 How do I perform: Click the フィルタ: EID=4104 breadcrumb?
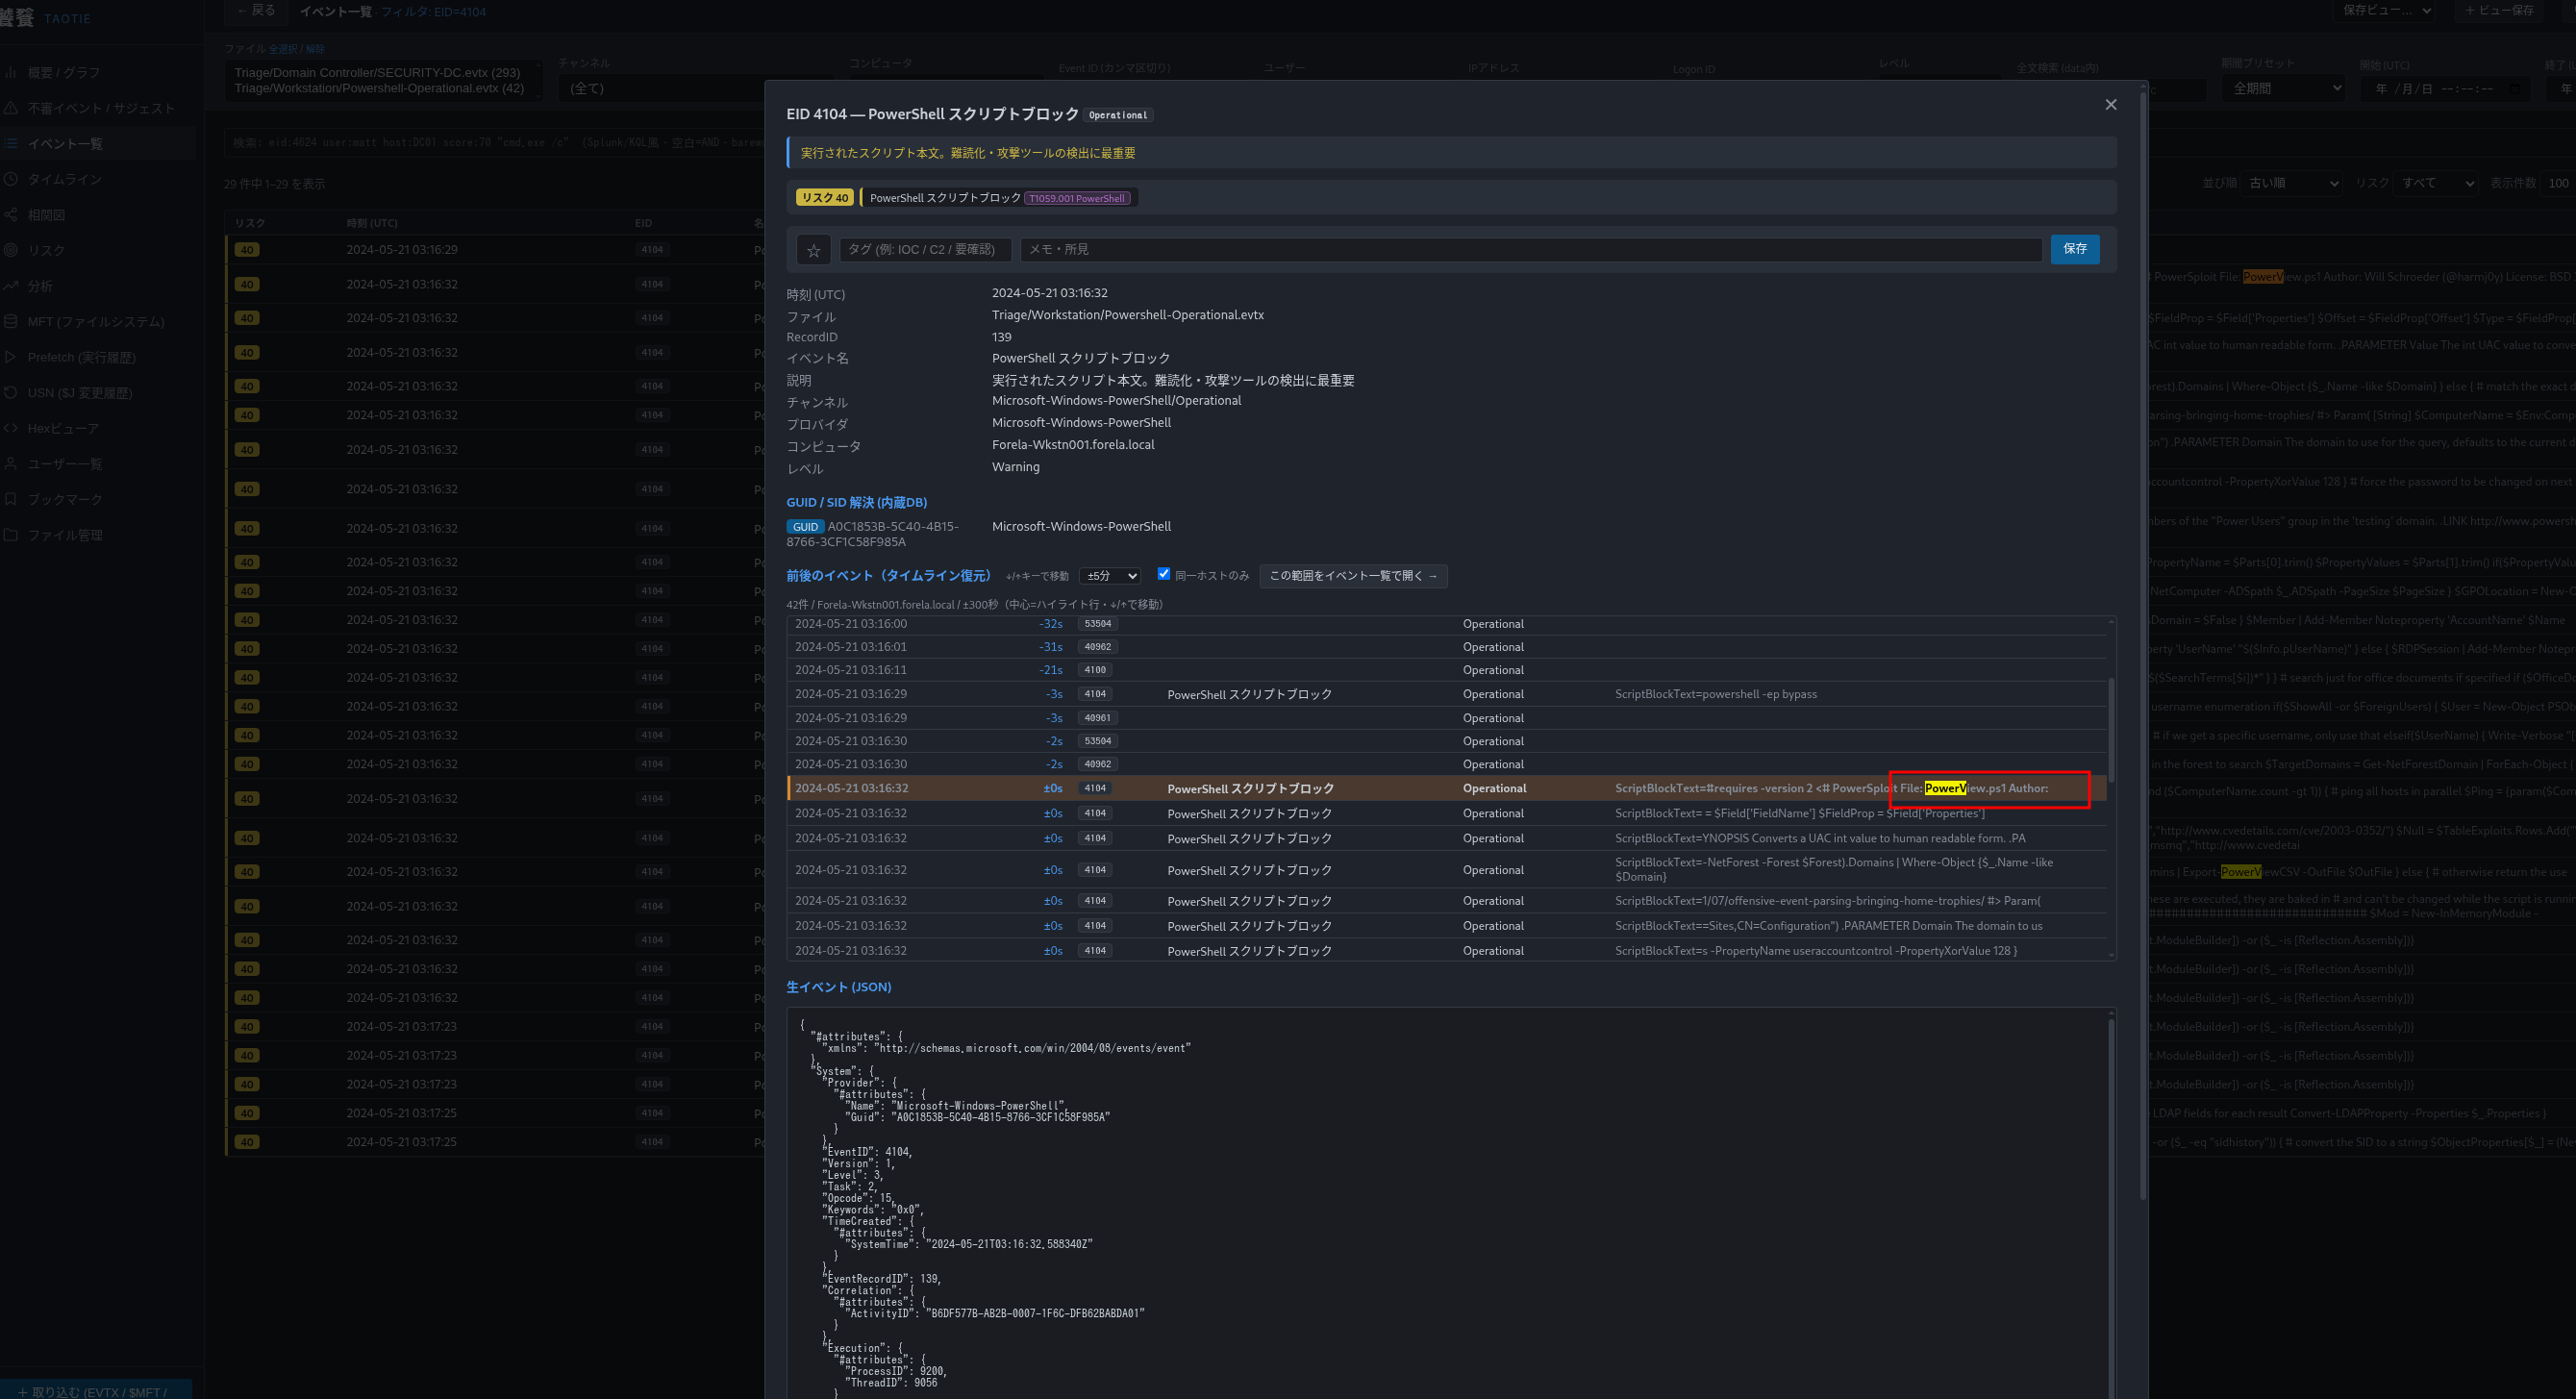(433, 12)
